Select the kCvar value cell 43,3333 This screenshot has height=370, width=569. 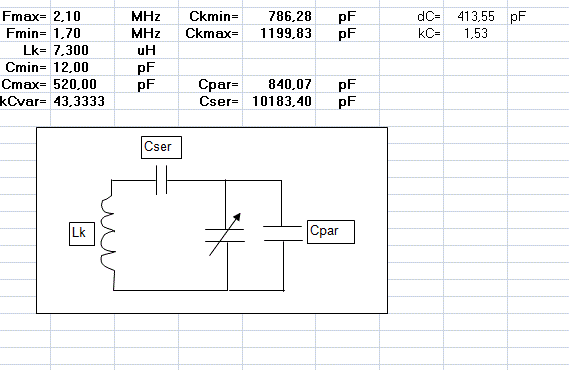point(82,101)
